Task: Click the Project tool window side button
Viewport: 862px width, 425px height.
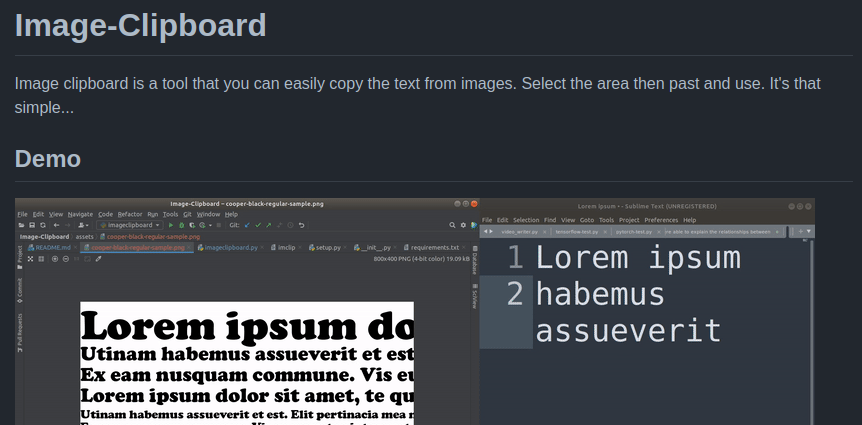Action: pos(19,255)
